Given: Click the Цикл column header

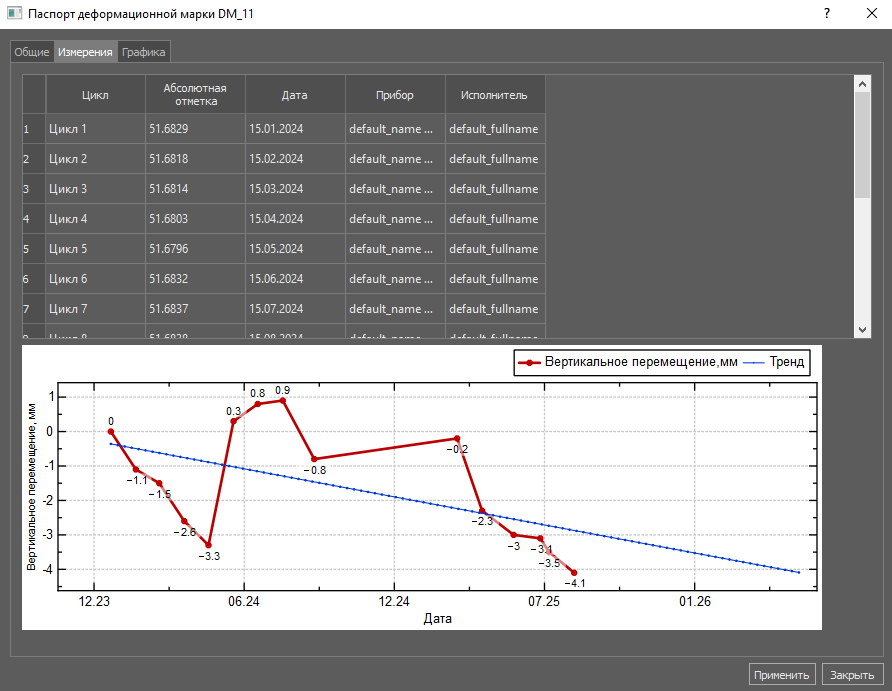Looking at the screenshot, I should [x=95, y=95].
